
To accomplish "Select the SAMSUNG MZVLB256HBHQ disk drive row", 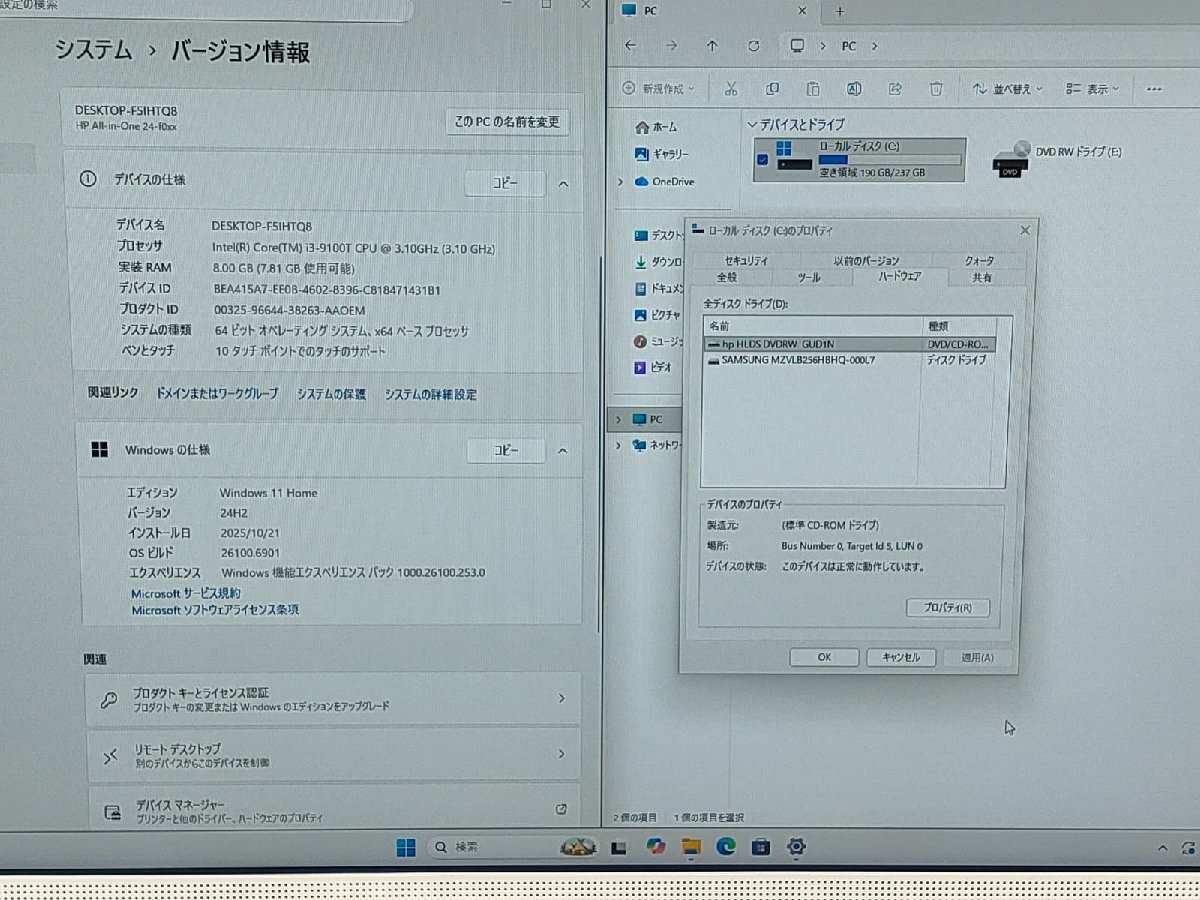I will pyautogui.click(x=790, y=360).
